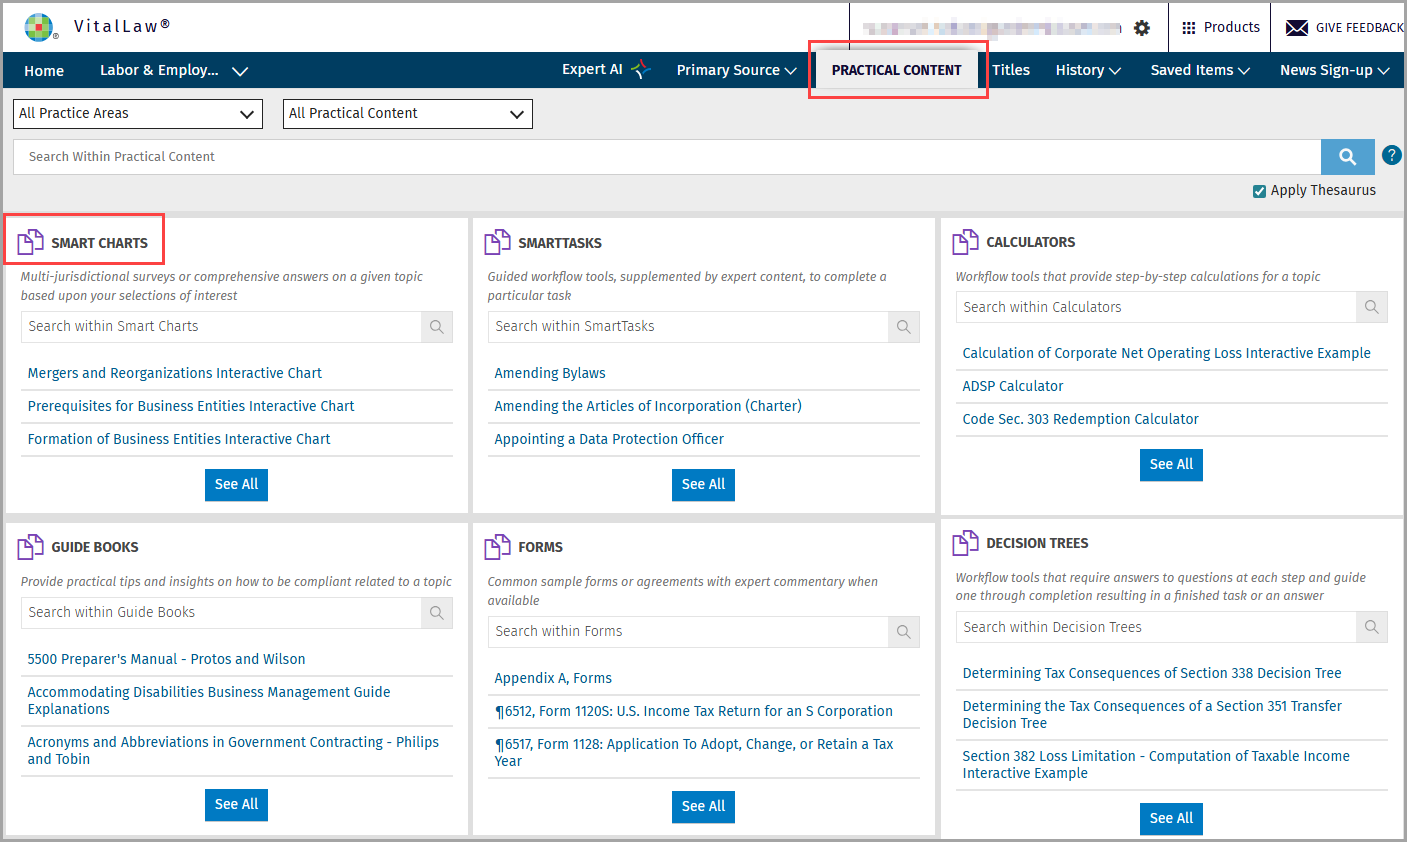Open the Titles tab
Screen dimensions: 1407x842
[1011, 70]
